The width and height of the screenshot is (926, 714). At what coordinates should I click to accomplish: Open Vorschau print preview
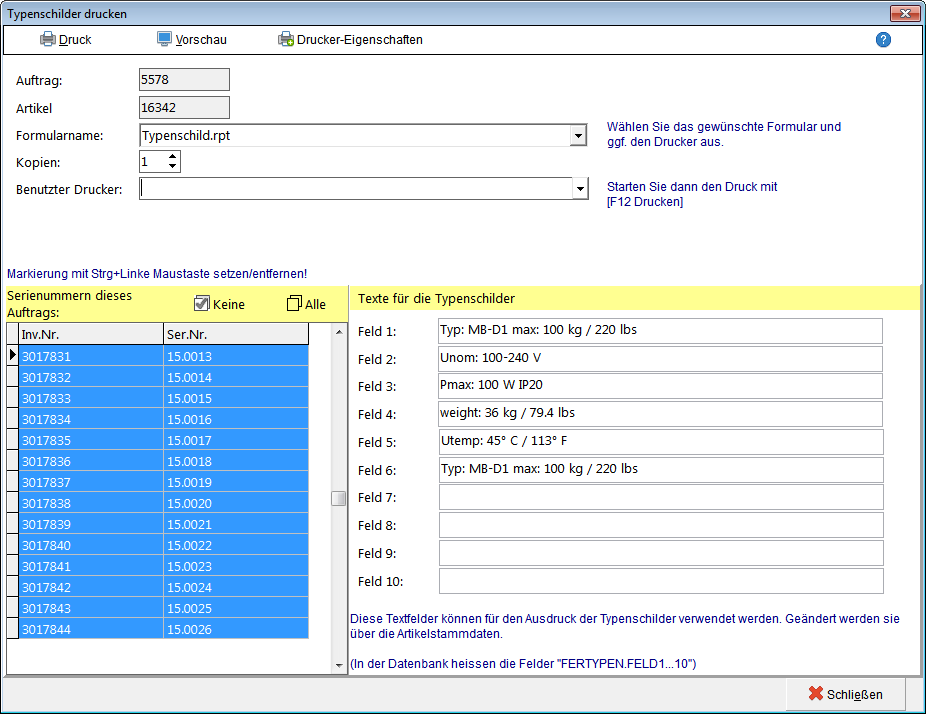point(192,40)
